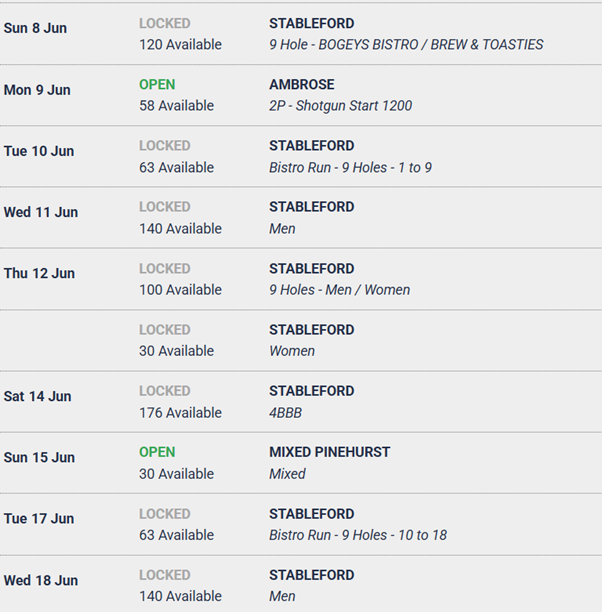The image size is (602, 612).
Task: Open the Women STABLEFORD event
Action: tap(311, 330)
